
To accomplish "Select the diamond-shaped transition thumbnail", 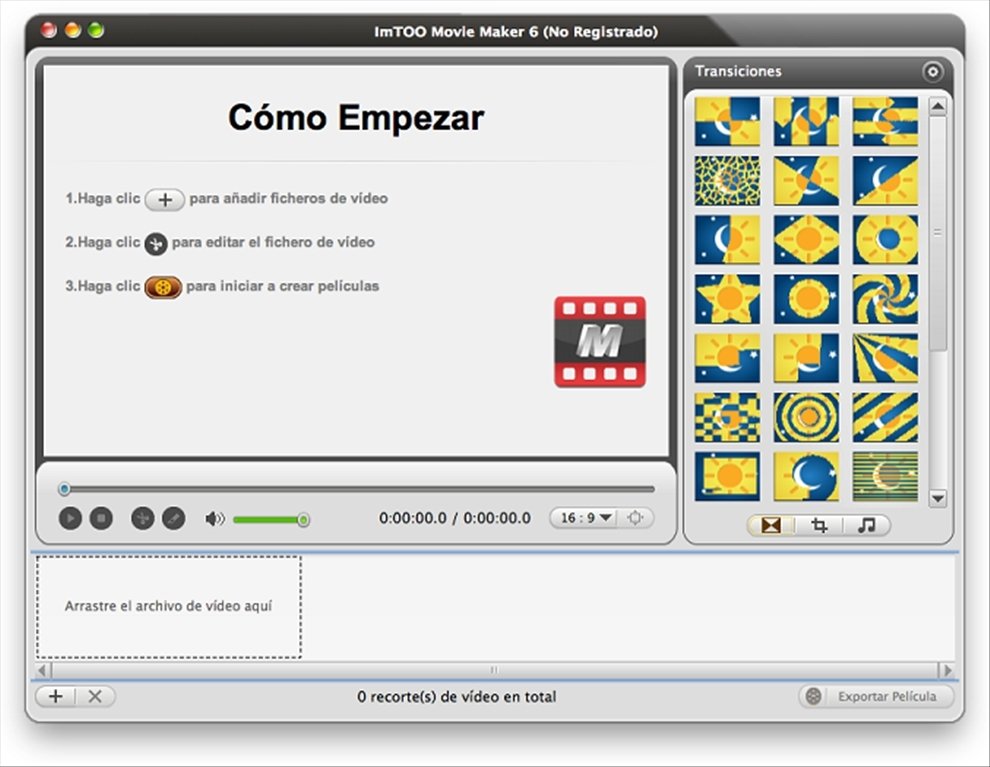I will 806,239.
